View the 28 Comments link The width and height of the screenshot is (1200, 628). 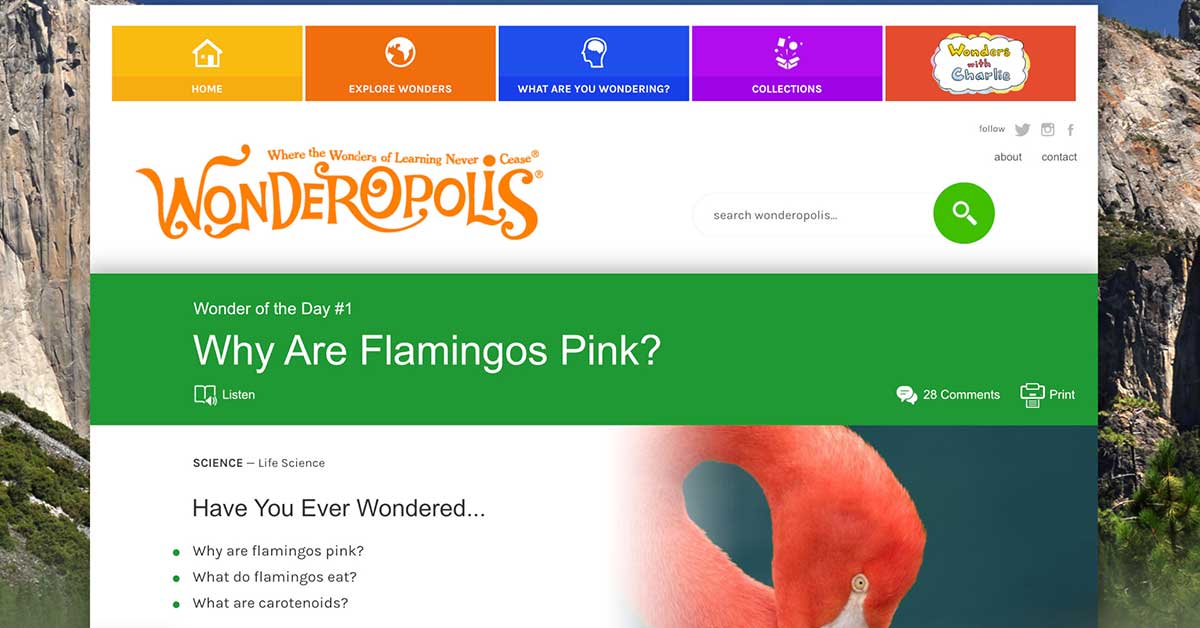point(948,395)
